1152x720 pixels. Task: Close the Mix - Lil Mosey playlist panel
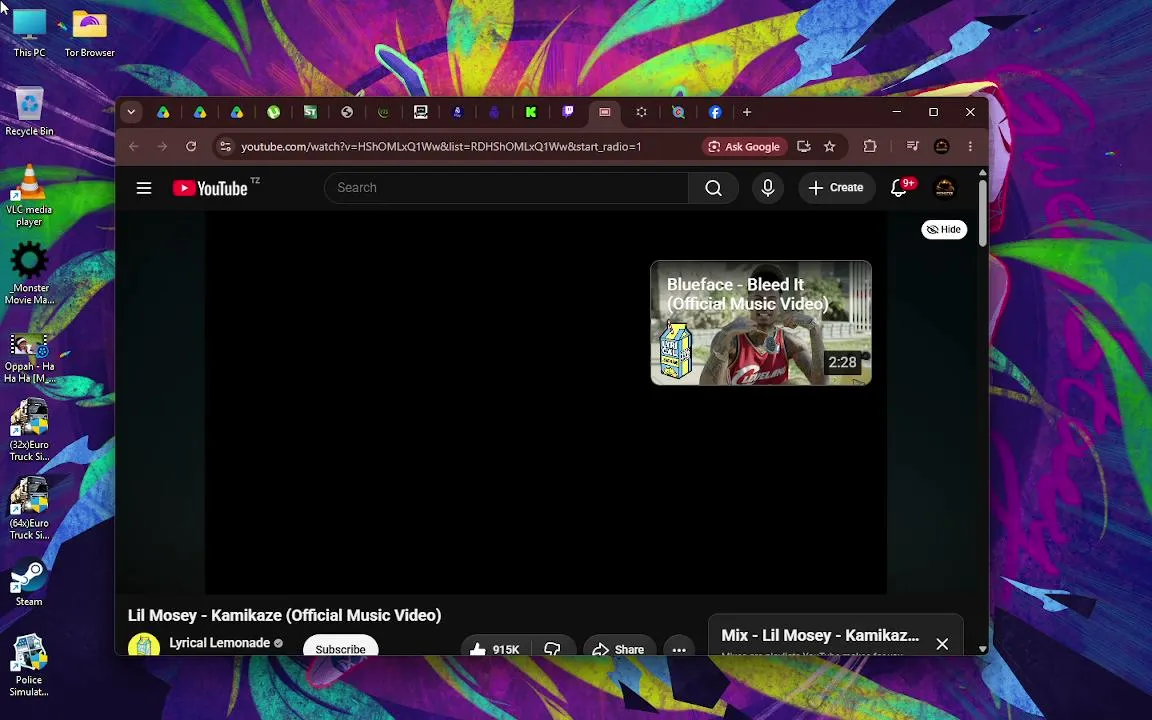942,644
